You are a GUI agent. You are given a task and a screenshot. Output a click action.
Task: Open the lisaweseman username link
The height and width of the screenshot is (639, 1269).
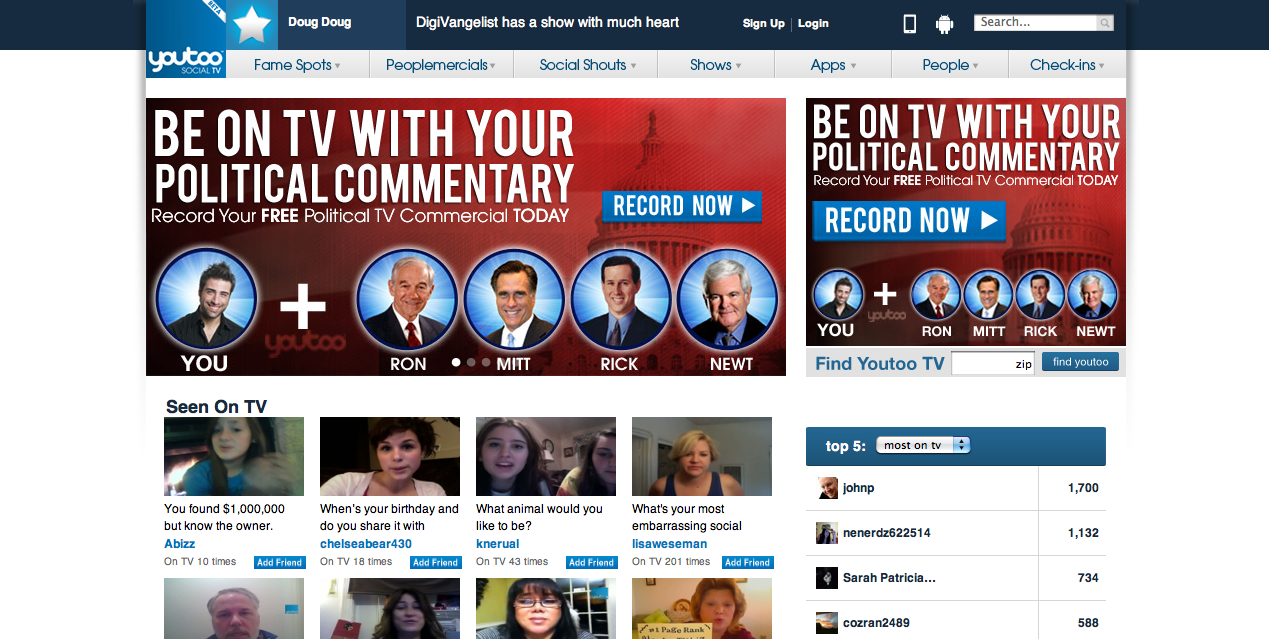(670, 544)
